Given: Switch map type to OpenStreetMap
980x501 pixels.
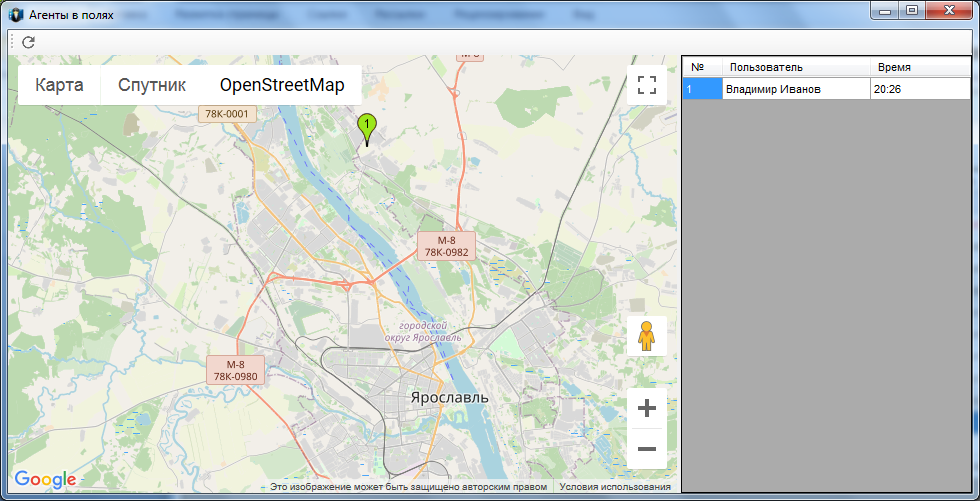Looking at the screenshot, I should point(282,85).
